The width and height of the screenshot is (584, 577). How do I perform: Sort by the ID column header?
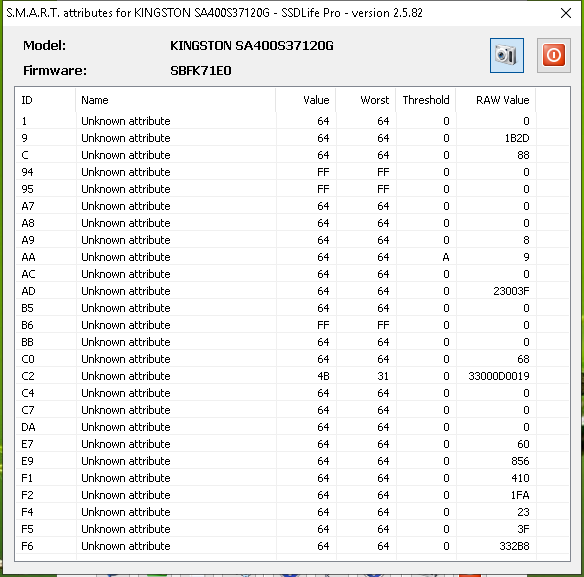46,100
